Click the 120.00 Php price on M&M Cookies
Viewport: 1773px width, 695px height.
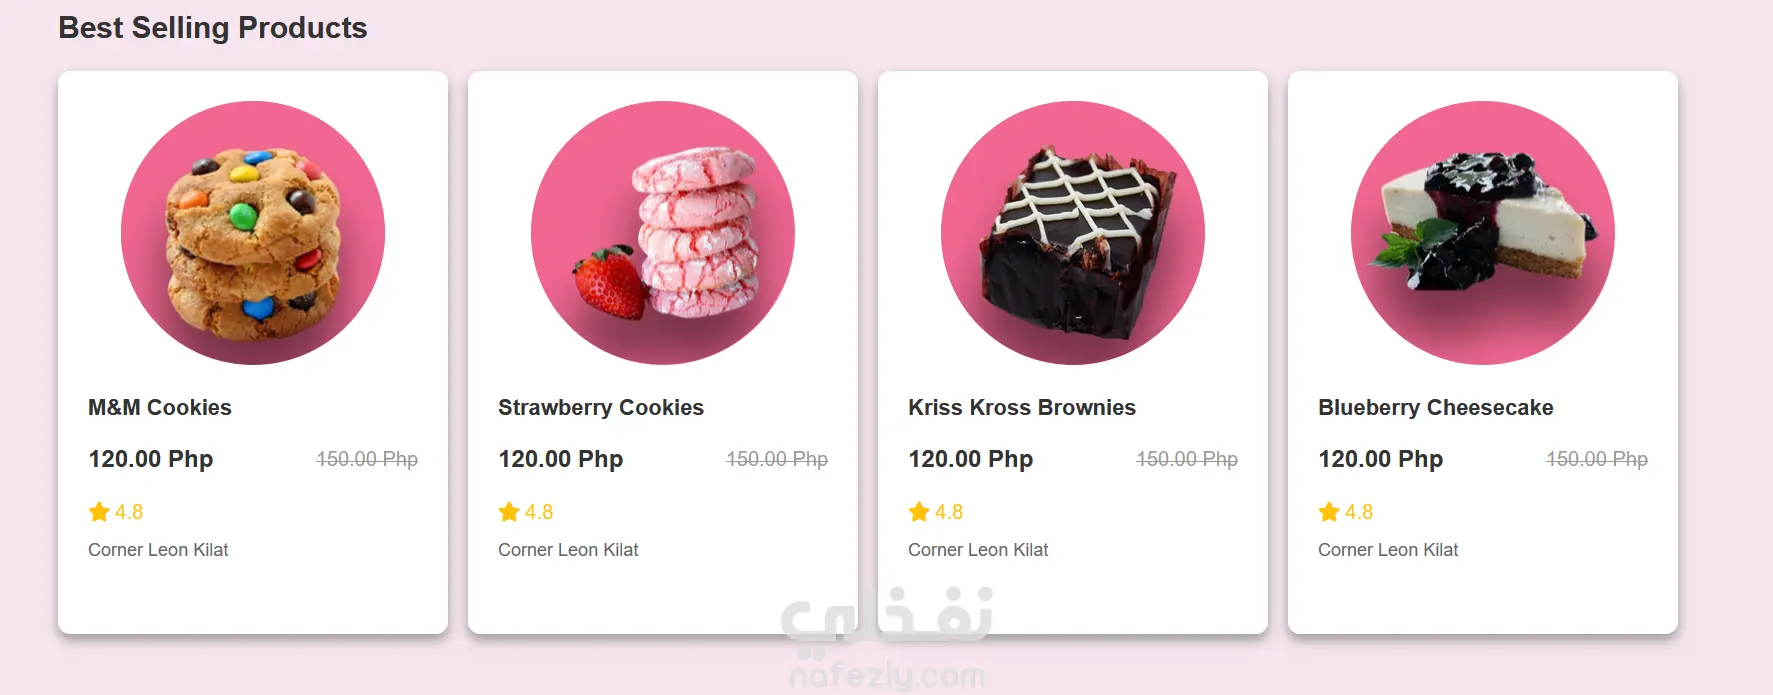(x=151, y=459)
